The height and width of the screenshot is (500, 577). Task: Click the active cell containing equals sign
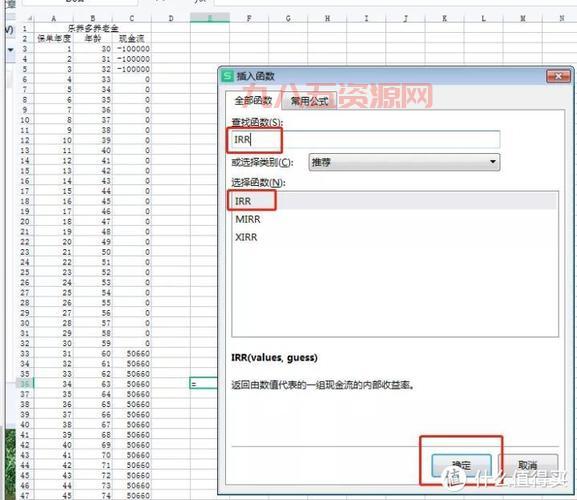(x=203, y=384)
